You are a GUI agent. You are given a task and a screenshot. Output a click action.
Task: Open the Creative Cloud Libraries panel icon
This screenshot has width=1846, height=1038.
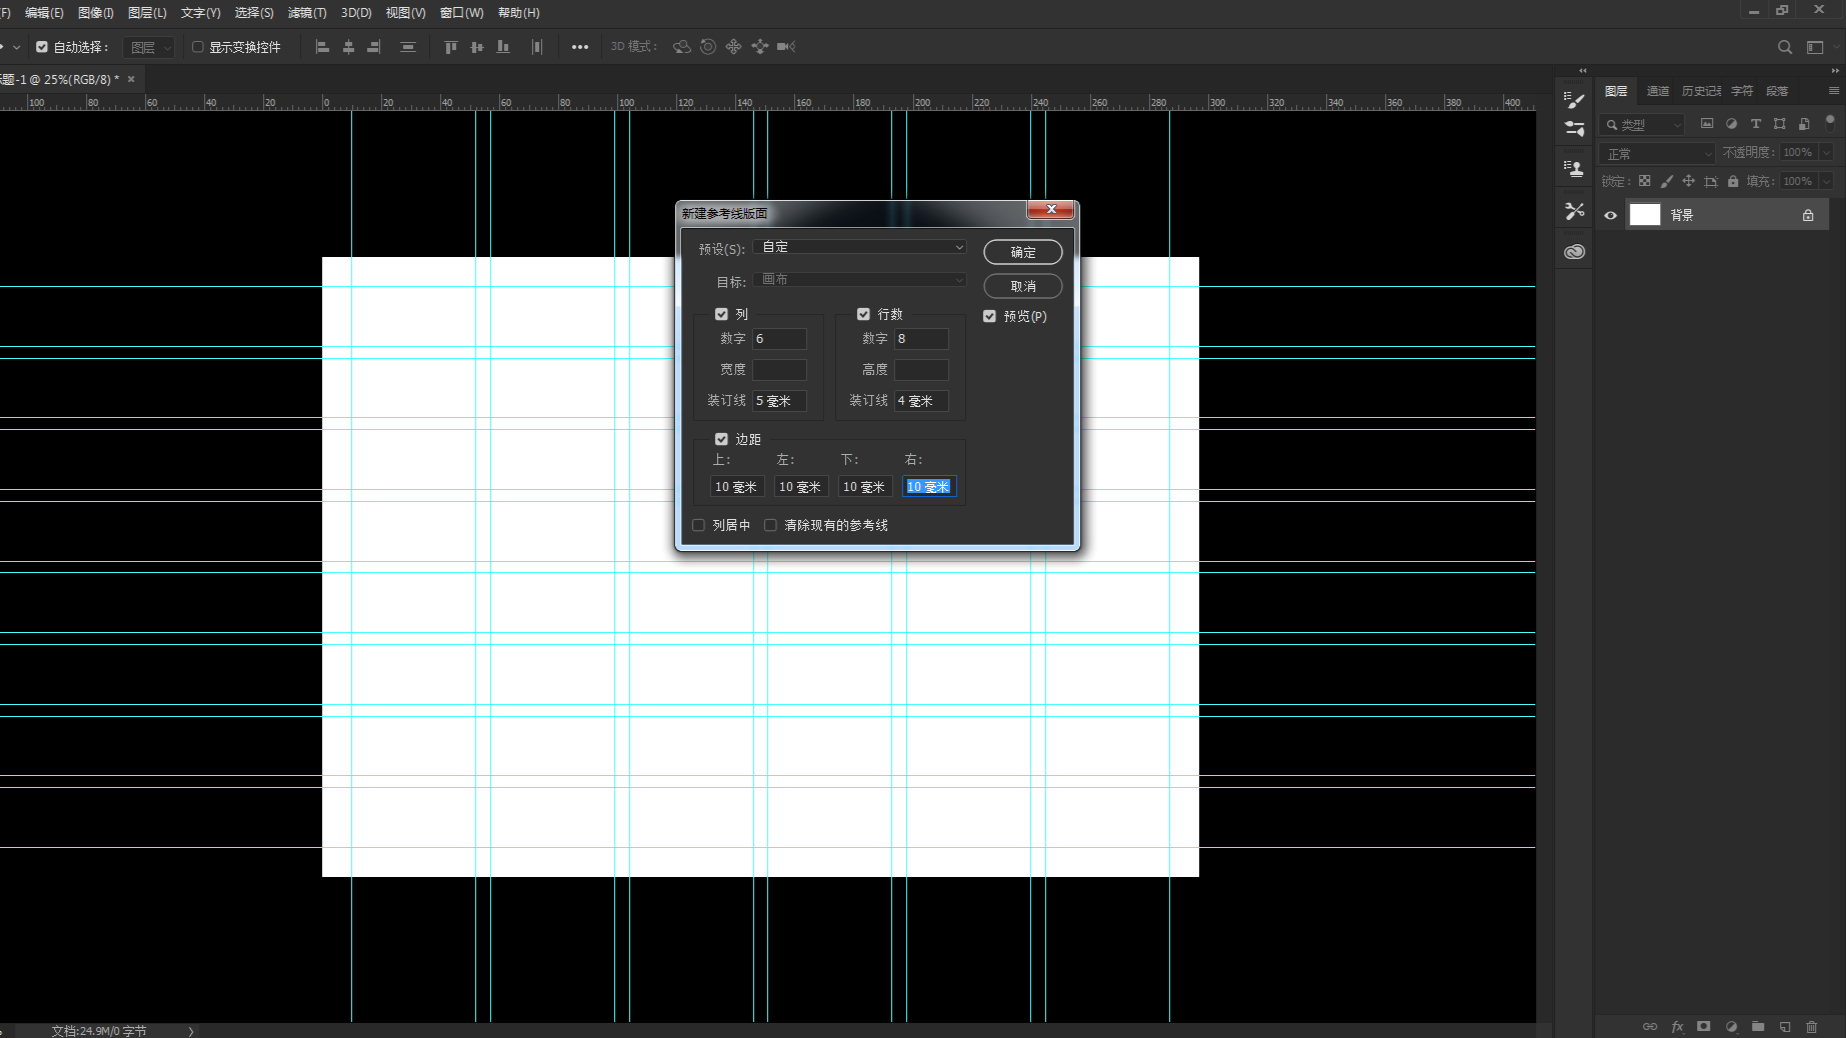(1575, 252)
